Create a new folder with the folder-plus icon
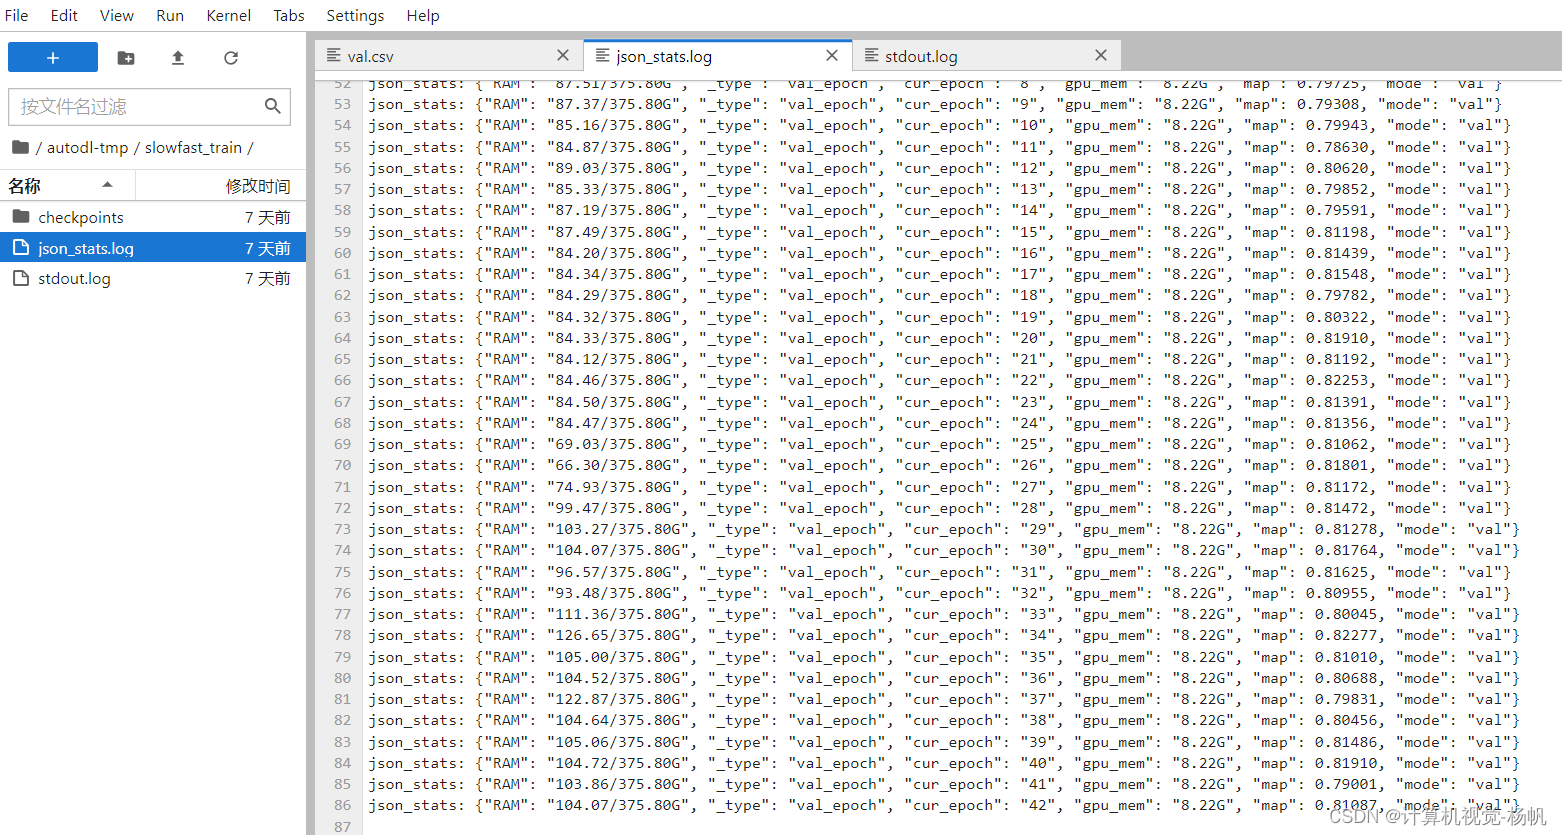Screen dimensions: 1562x835 126,58
